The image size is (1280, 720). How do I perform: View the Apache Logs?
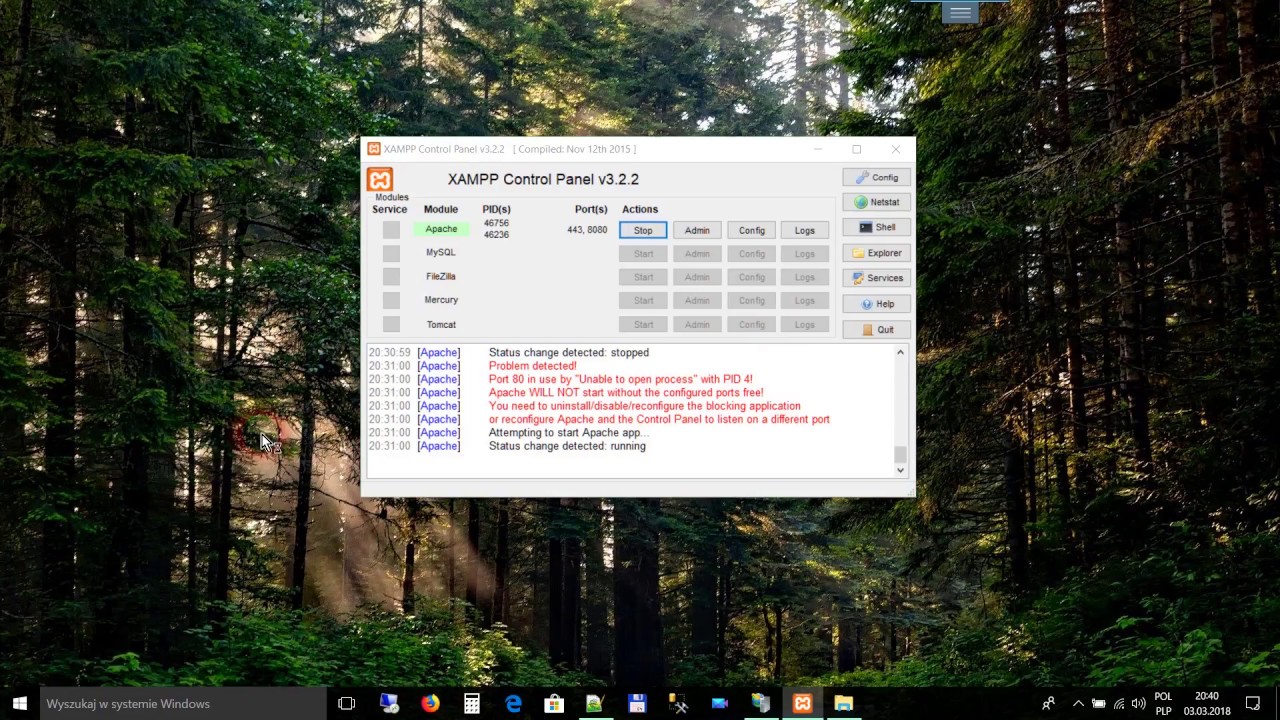(x=805, y=230)
